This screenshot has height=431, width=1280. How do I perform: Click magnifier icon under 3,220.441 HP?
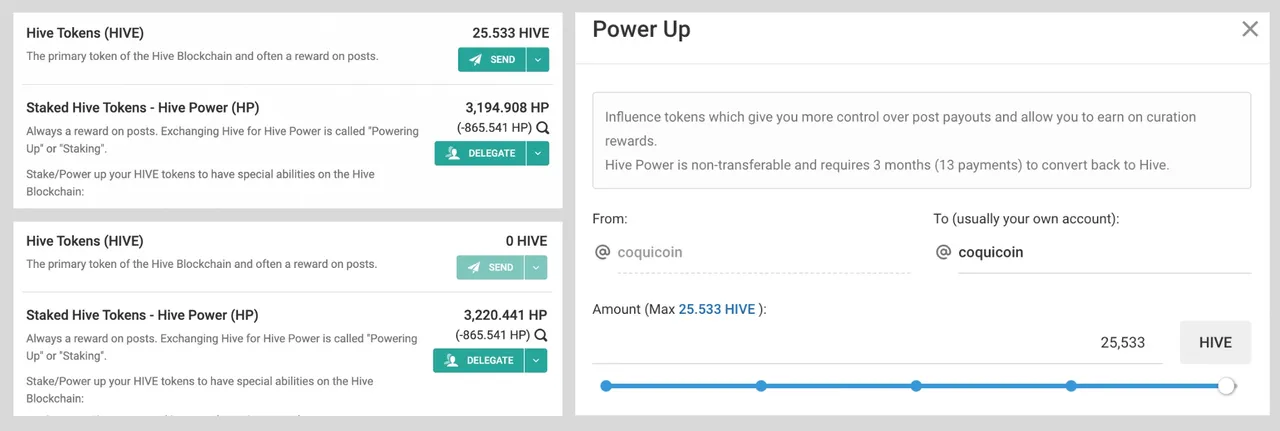tap(542, 335)
